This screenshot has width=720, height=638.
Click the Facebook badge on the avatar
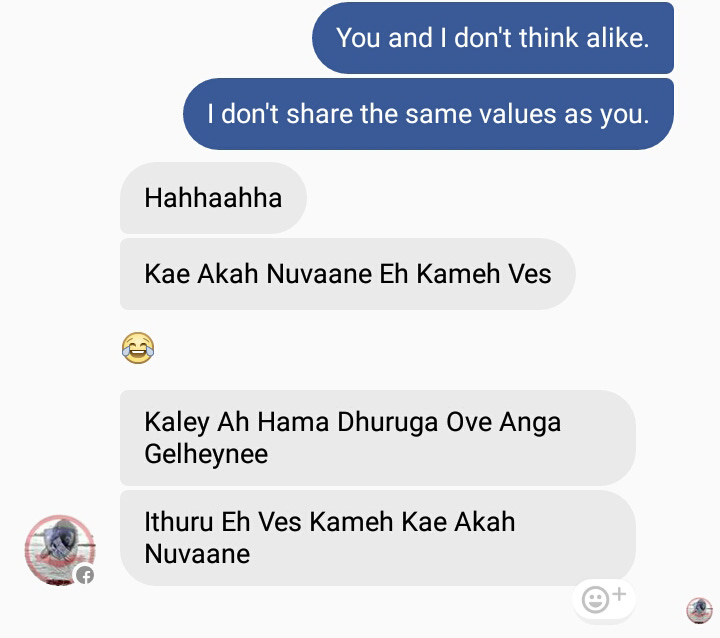coord(85,575)
